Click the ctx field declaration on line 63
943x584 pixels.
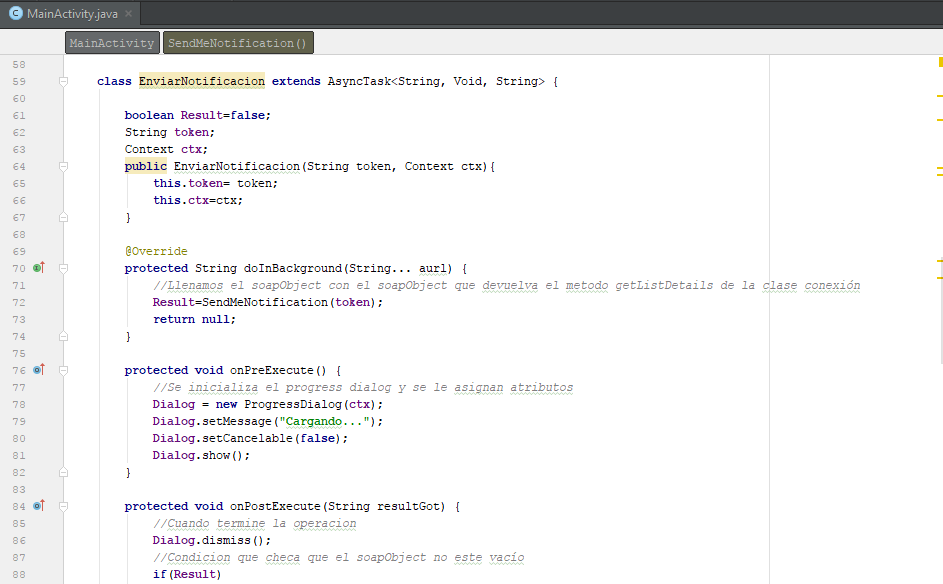(x=191, y=149)
